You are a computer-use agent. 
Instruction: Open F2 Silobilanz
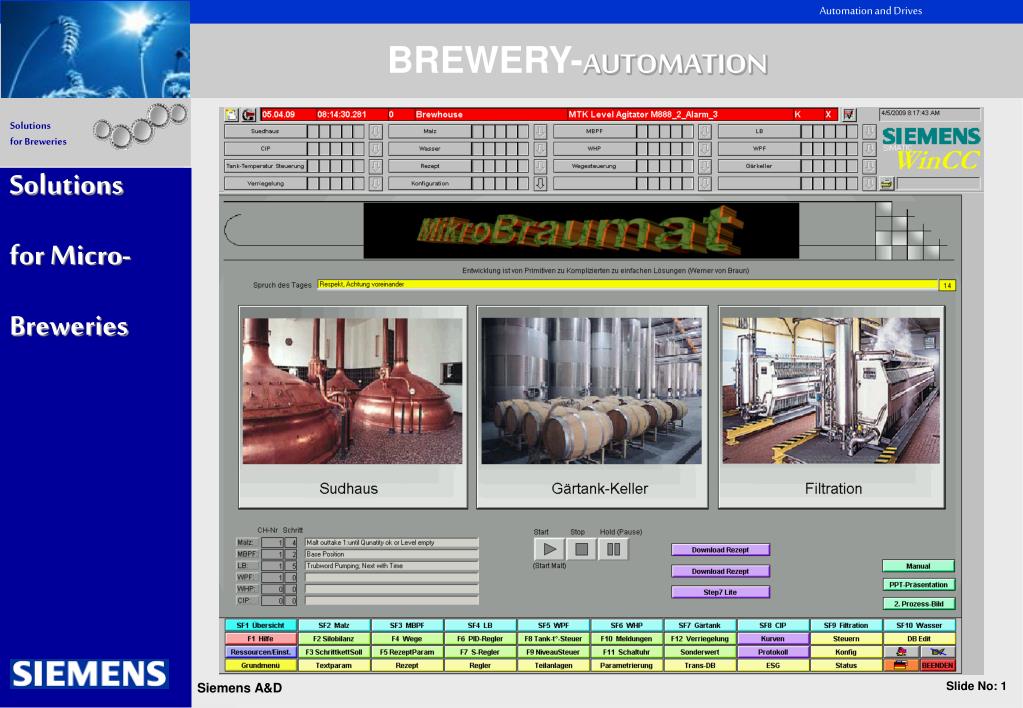click(334, 639)
